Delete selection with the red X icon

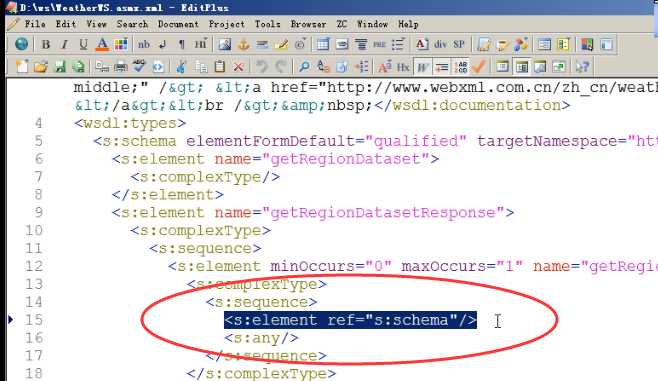click(x=238, y=66)
